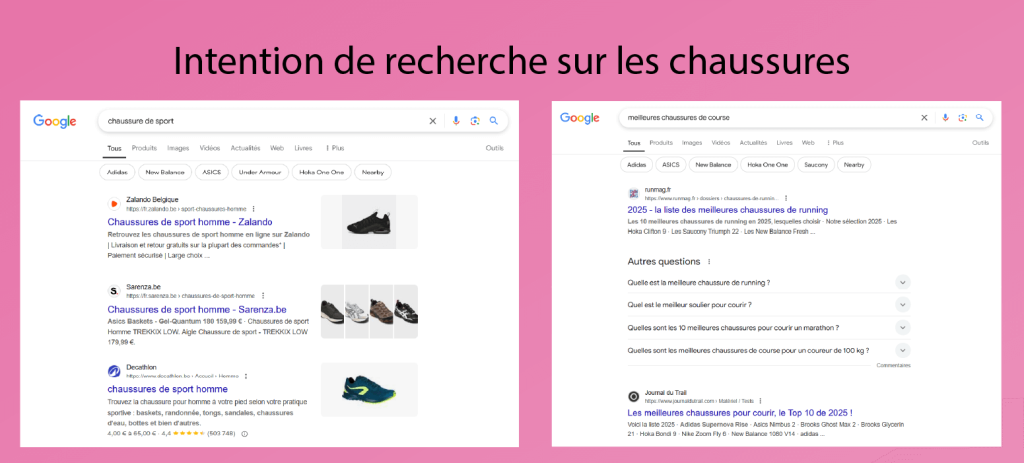Clear the 'chaussure de sport' search query
The width and height of the screenshot is (1024, 463).
[432, 121]
